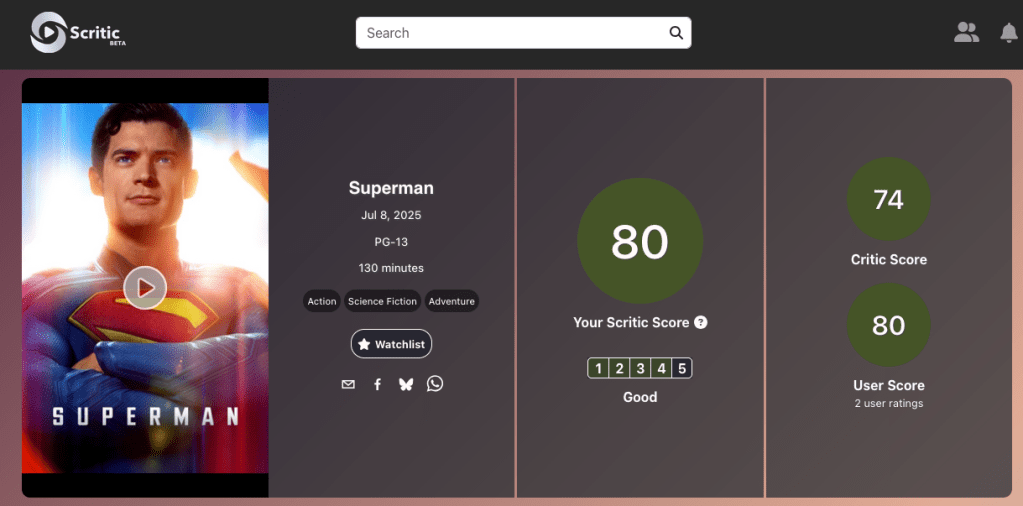
Task: Open the Science Fiction genre tag
Action: click(x=382, y=301)
